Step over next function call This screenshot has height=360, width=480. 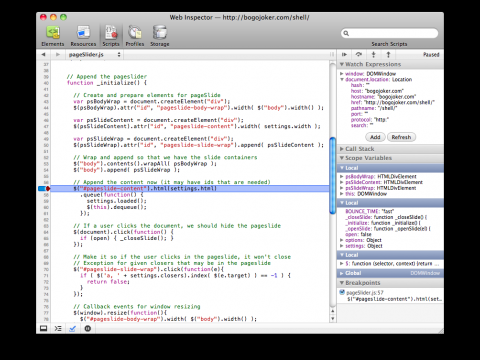pos(359,54)
